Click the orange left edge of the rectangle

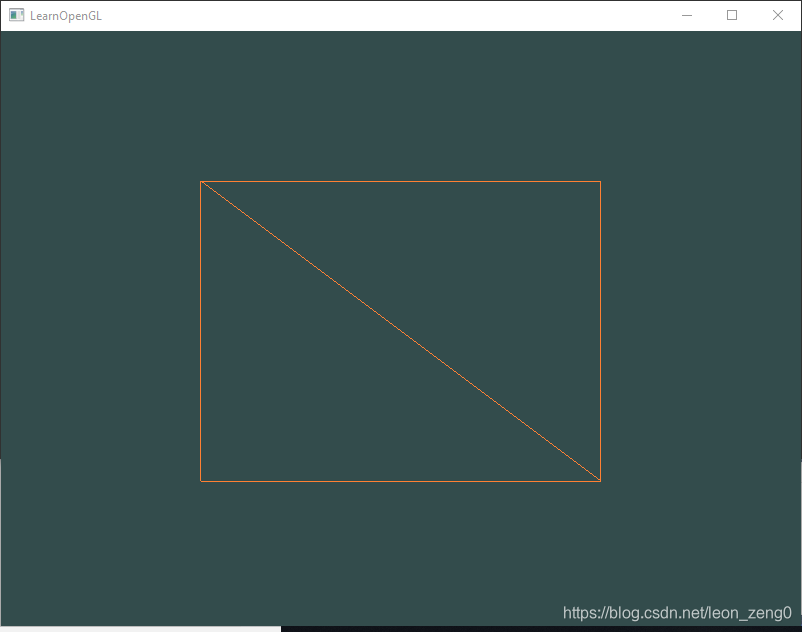click(202, 330)
